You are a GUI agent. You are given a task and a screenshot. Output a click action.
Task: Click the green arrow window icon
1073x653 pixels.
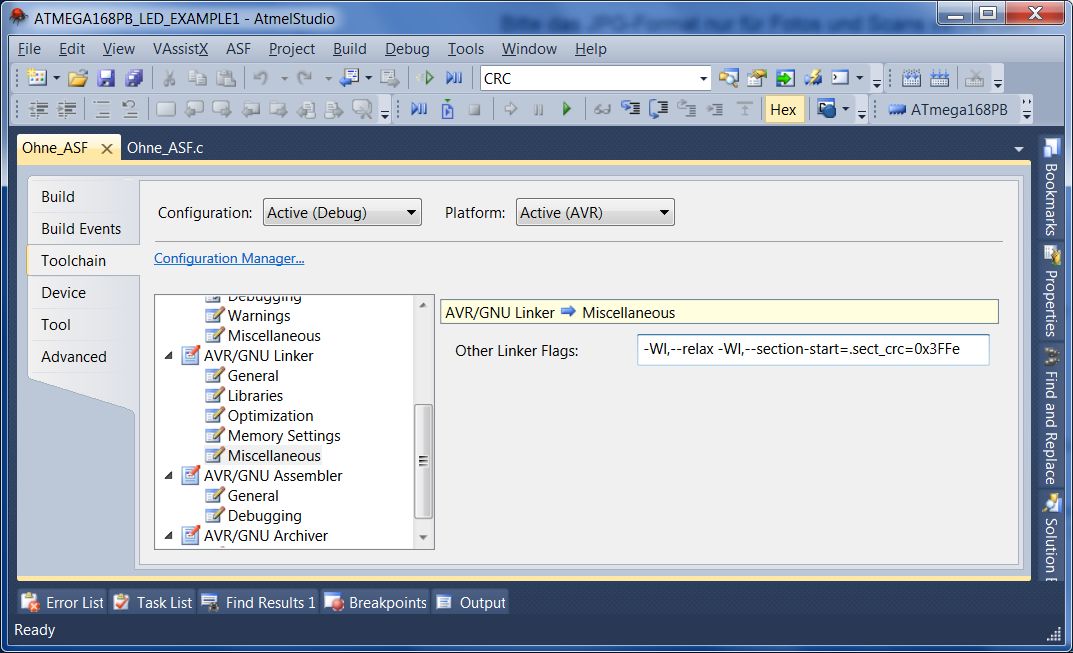point(785,78)
